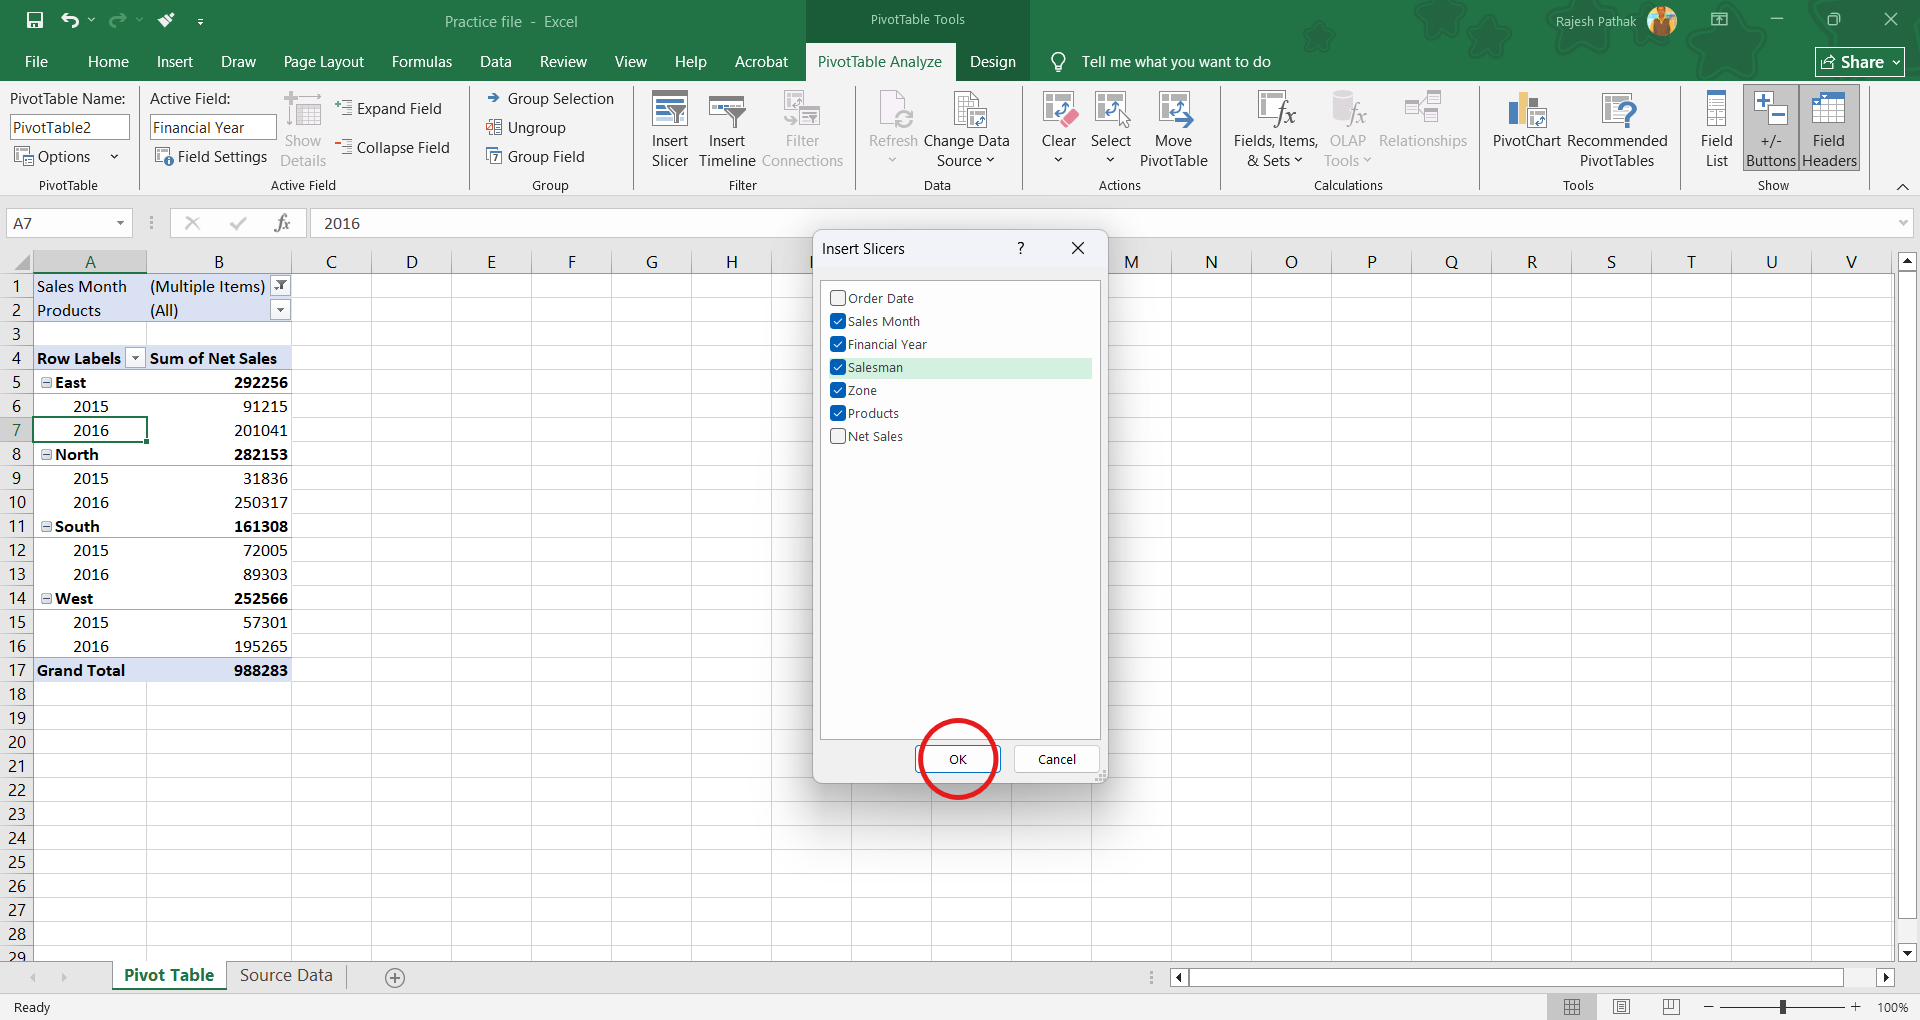Switch to the Source Data sheet
Viewport: 1920px width, 1020px height.
[286, 976]
